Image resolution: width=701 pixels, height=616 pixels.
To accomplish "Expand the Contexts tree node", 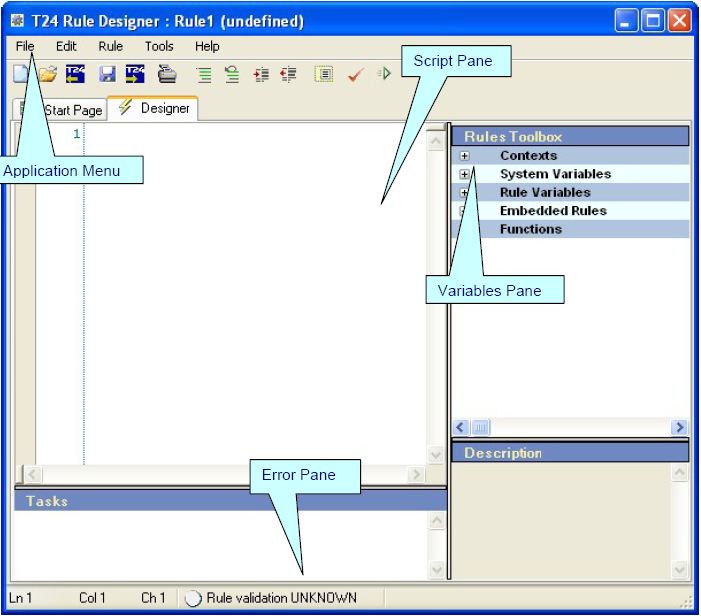I will click(x=465, y=156).
